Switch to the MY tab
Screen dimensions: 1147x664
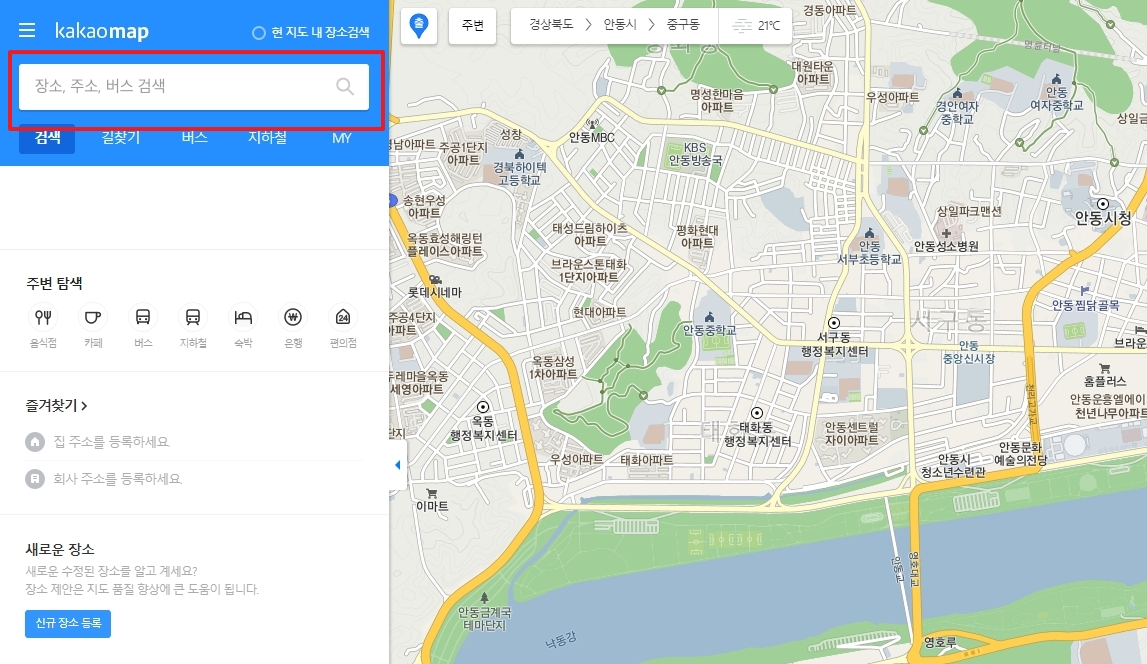point(341,138)
